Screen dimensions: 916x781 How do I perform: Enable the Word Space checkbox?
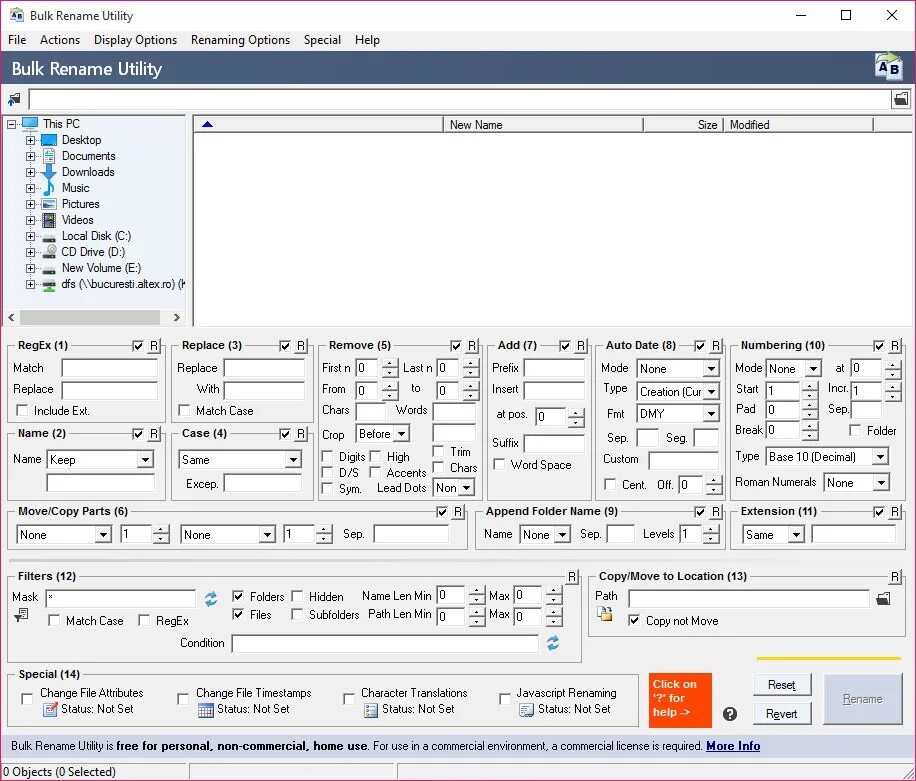[x=499, y=464]
